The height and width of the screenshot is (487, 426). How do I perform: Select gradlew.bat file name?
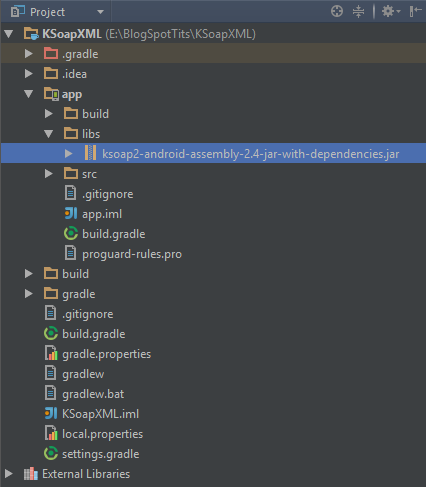[93, 394]
